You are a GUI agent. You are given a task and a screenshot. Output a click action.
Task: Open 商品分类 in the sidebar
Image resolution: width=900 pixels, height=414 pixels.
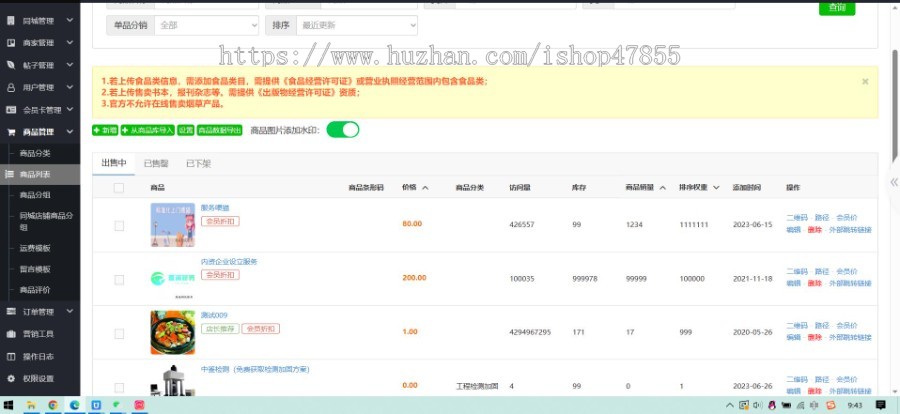[x=35, y=153]
